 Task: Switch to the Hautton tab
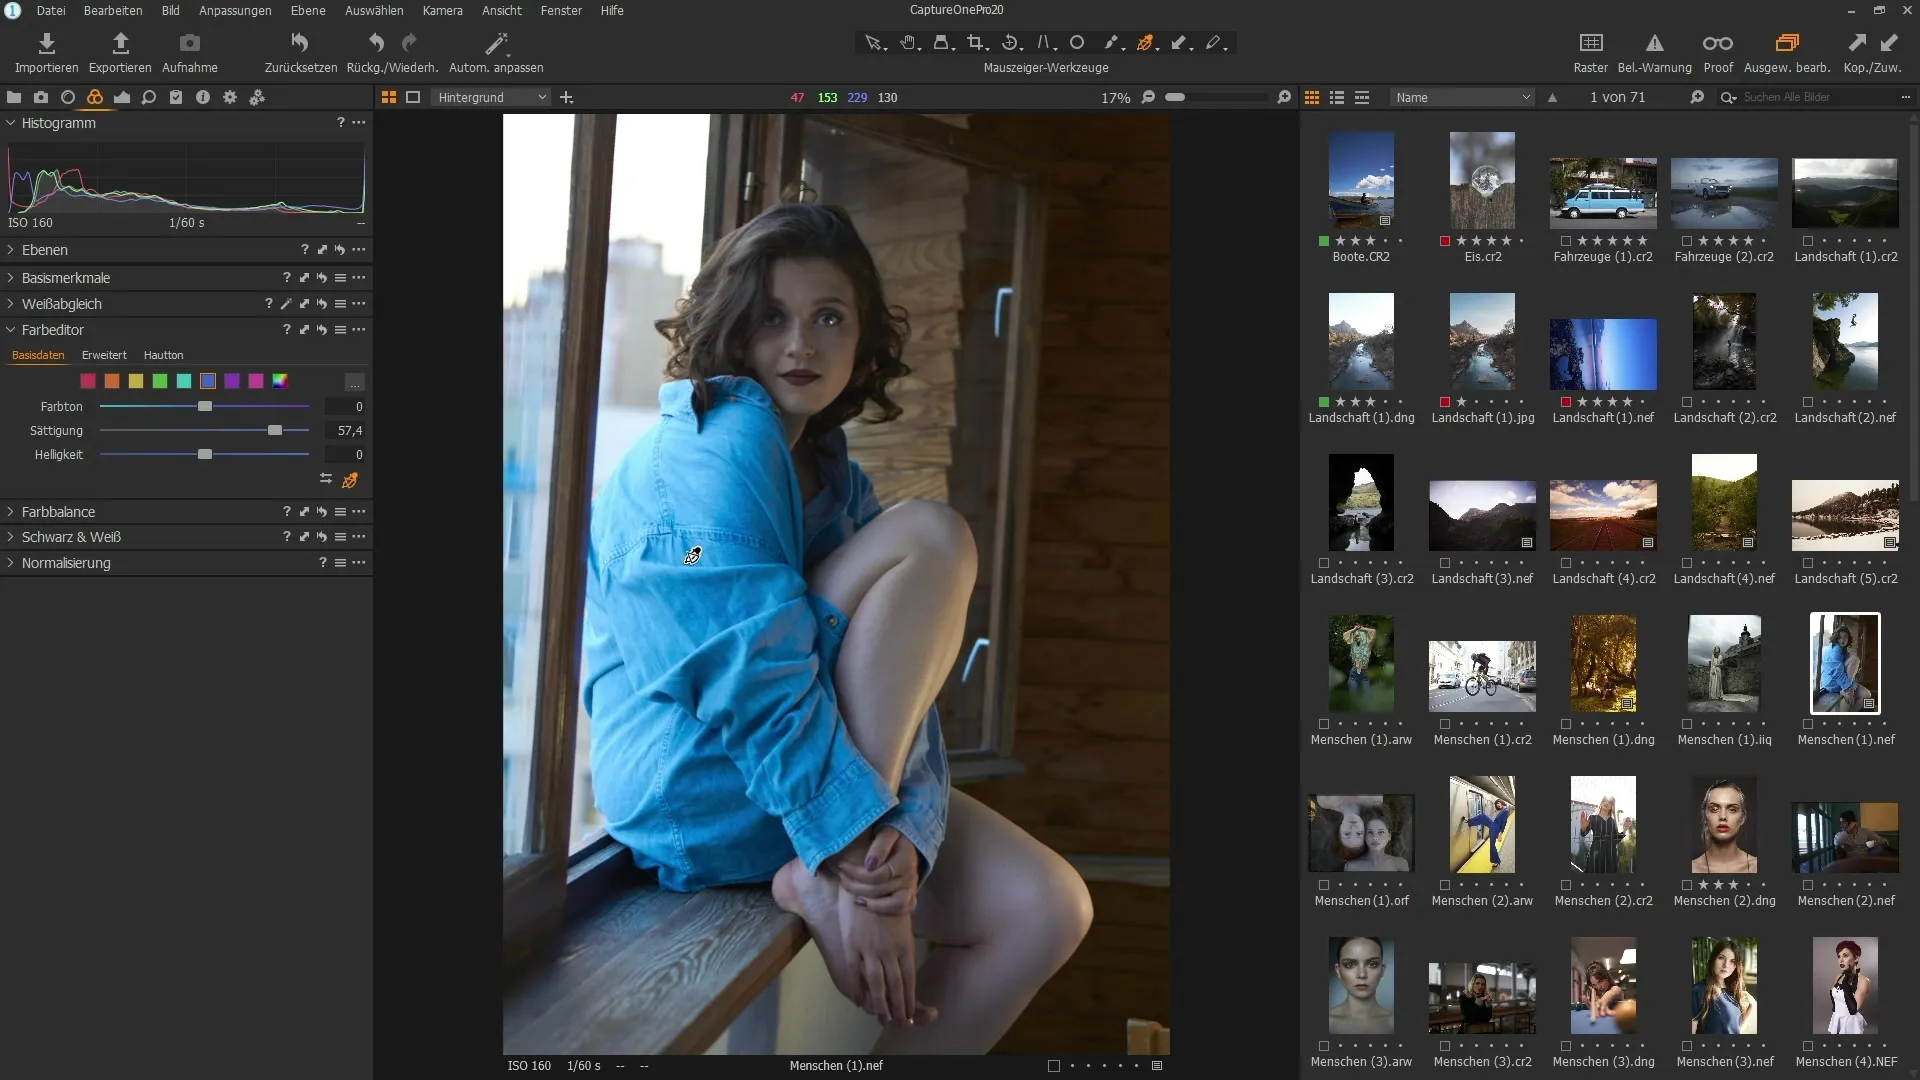(163, 355)
